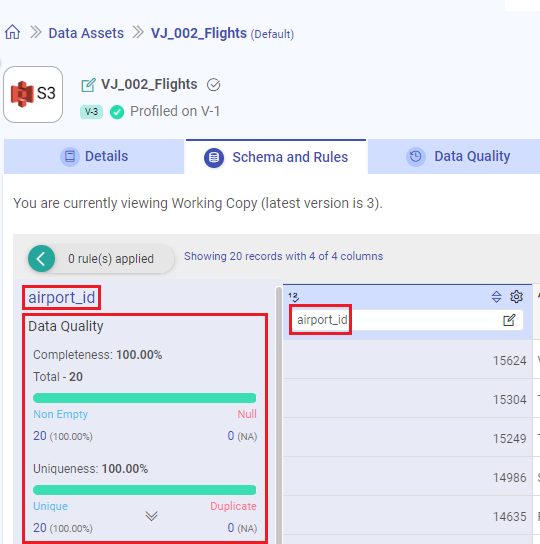Click the Duplicate label
Screen dimensions: 540x544
click(233, 506)
